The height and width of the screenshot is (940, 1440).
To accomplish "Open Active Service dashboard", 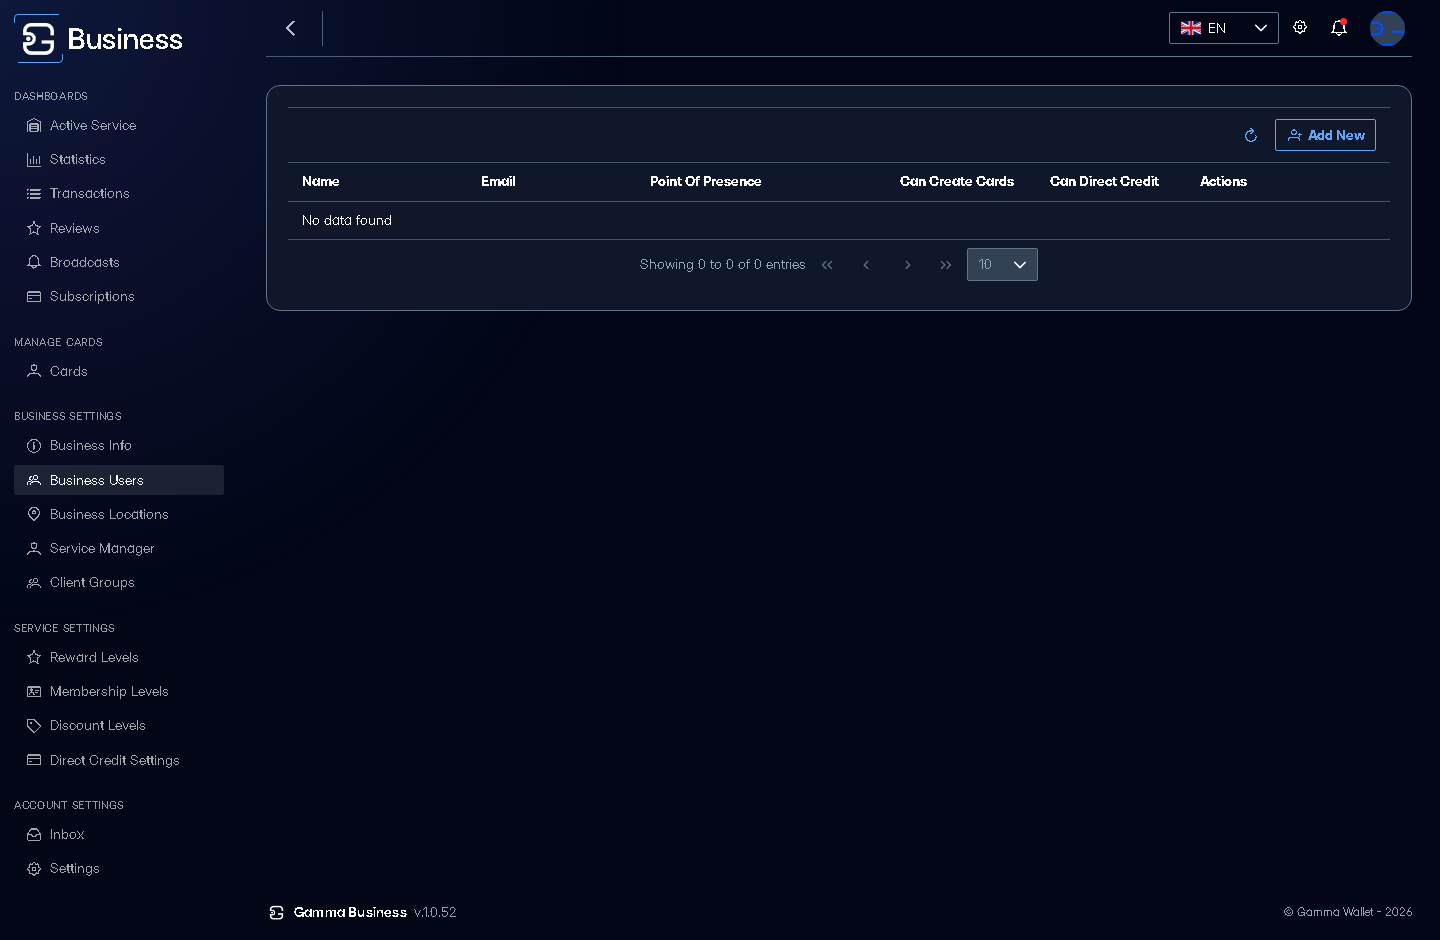I will (x=119, y=125).
